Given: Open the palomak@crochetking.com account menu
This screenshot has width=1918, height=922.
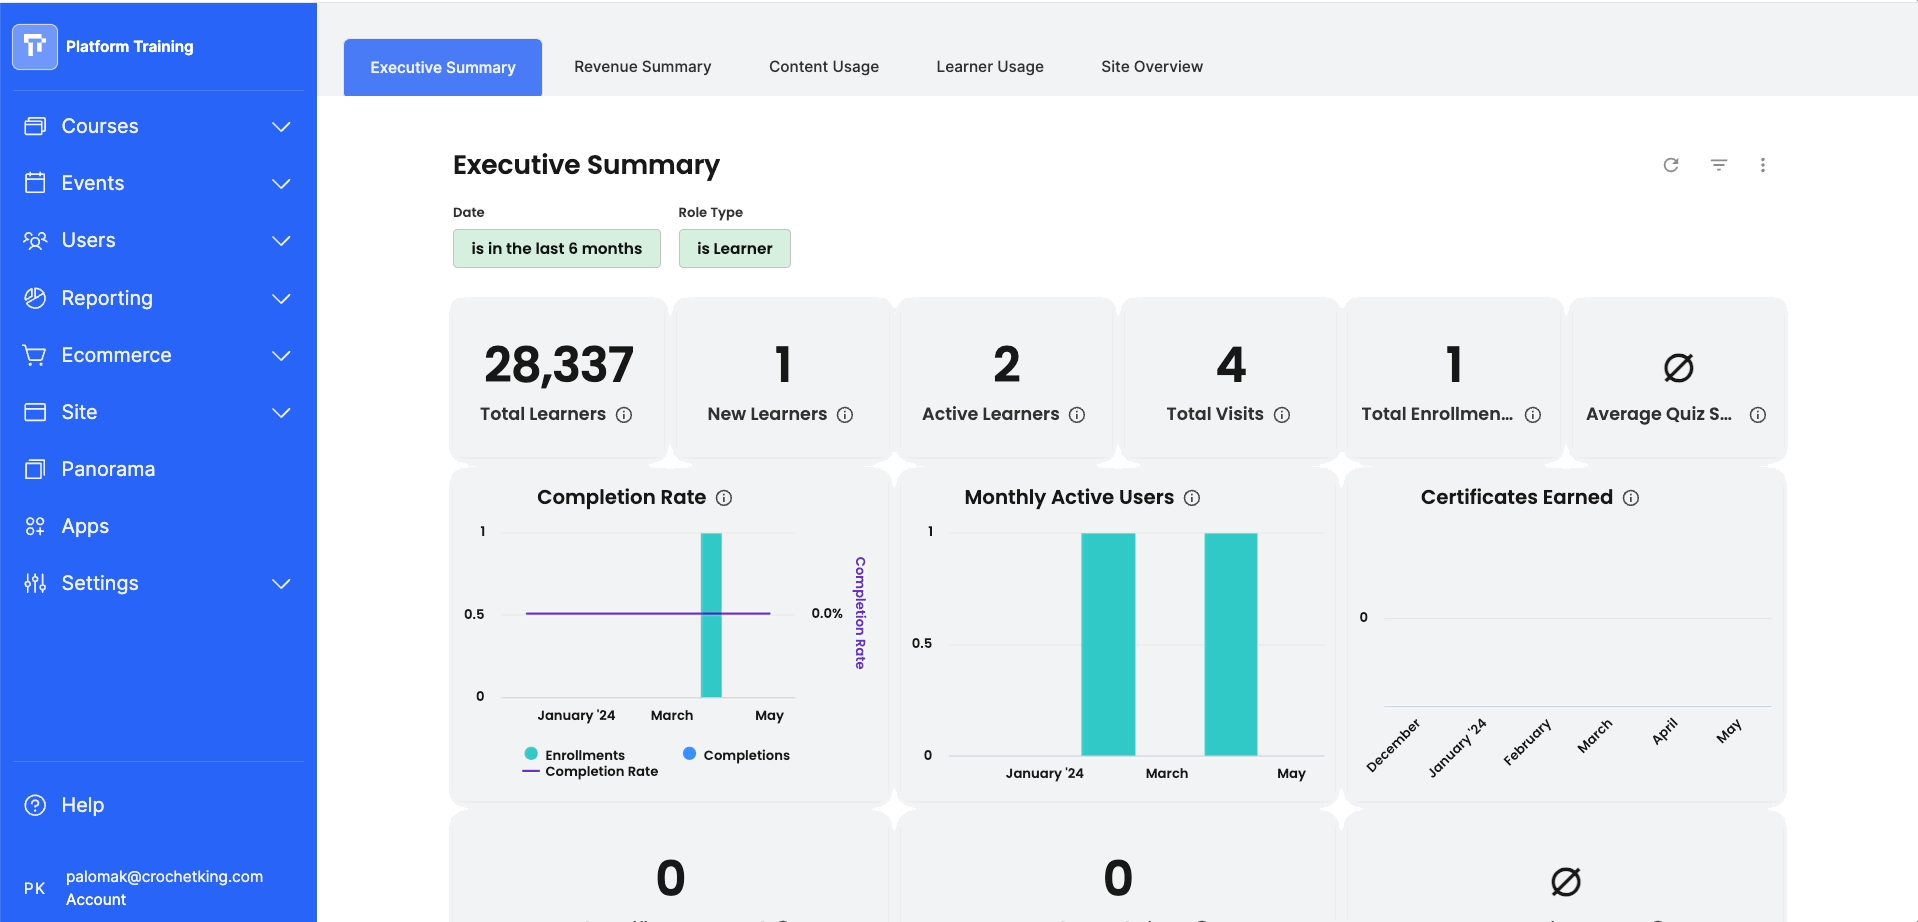Looking at the screenshot, I should 164,887.
